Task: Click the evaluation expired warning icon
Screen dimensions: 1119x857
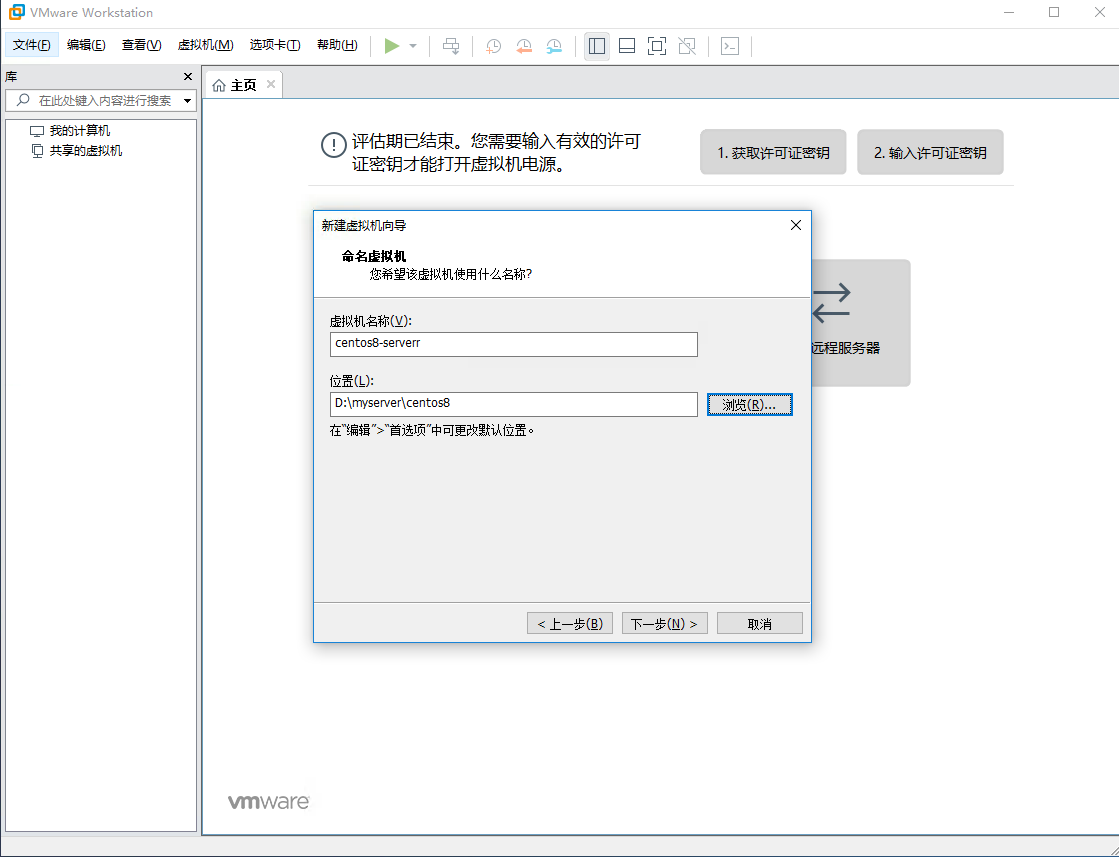Action: [333, 145]
